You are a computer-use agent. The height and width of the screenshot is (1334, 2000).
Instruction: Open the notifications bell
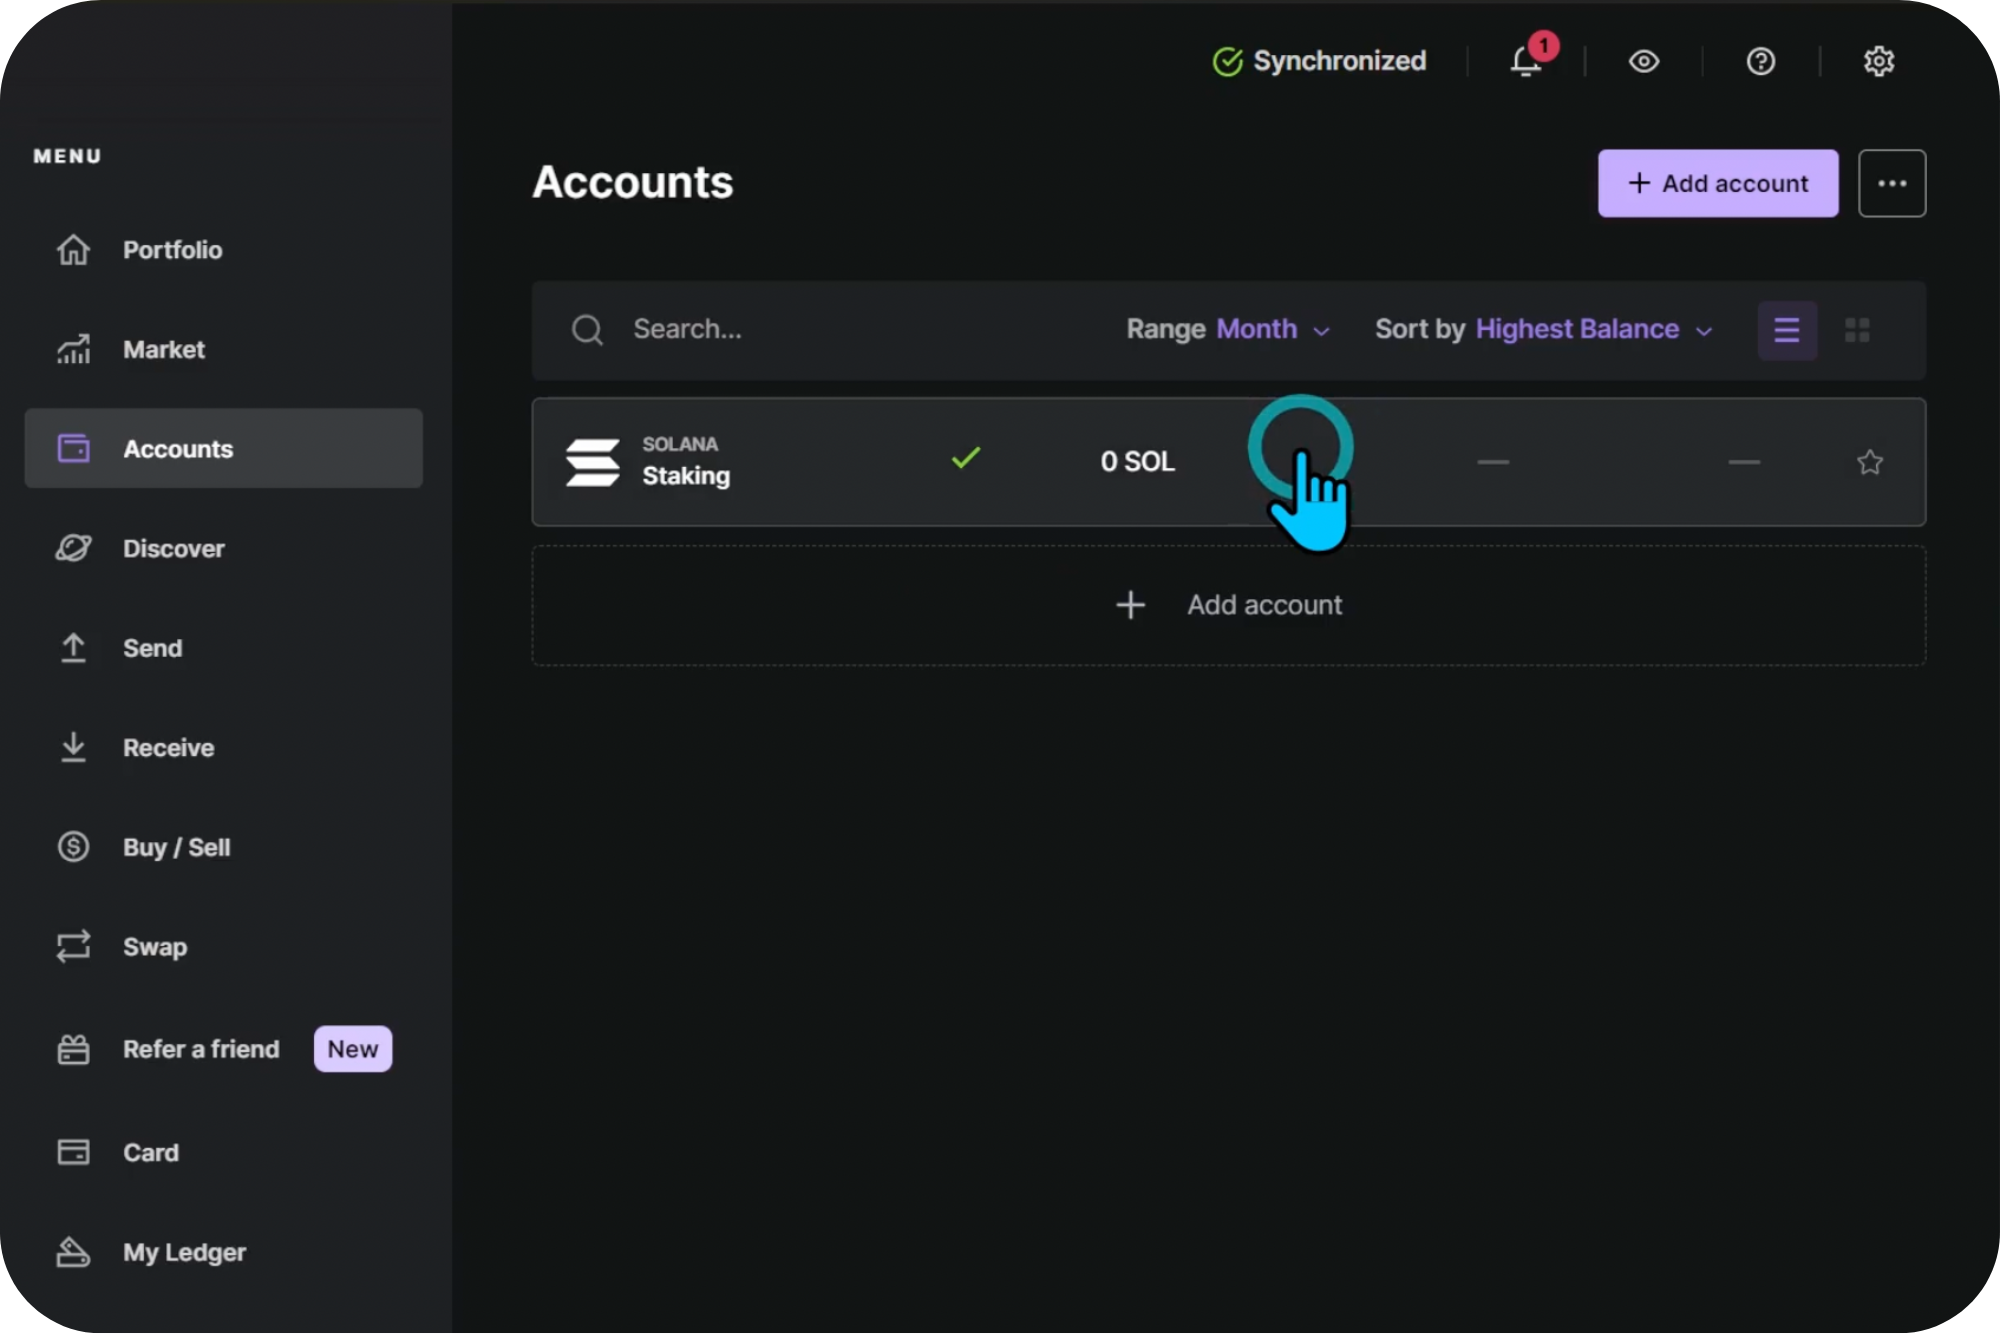point(1525,62)
